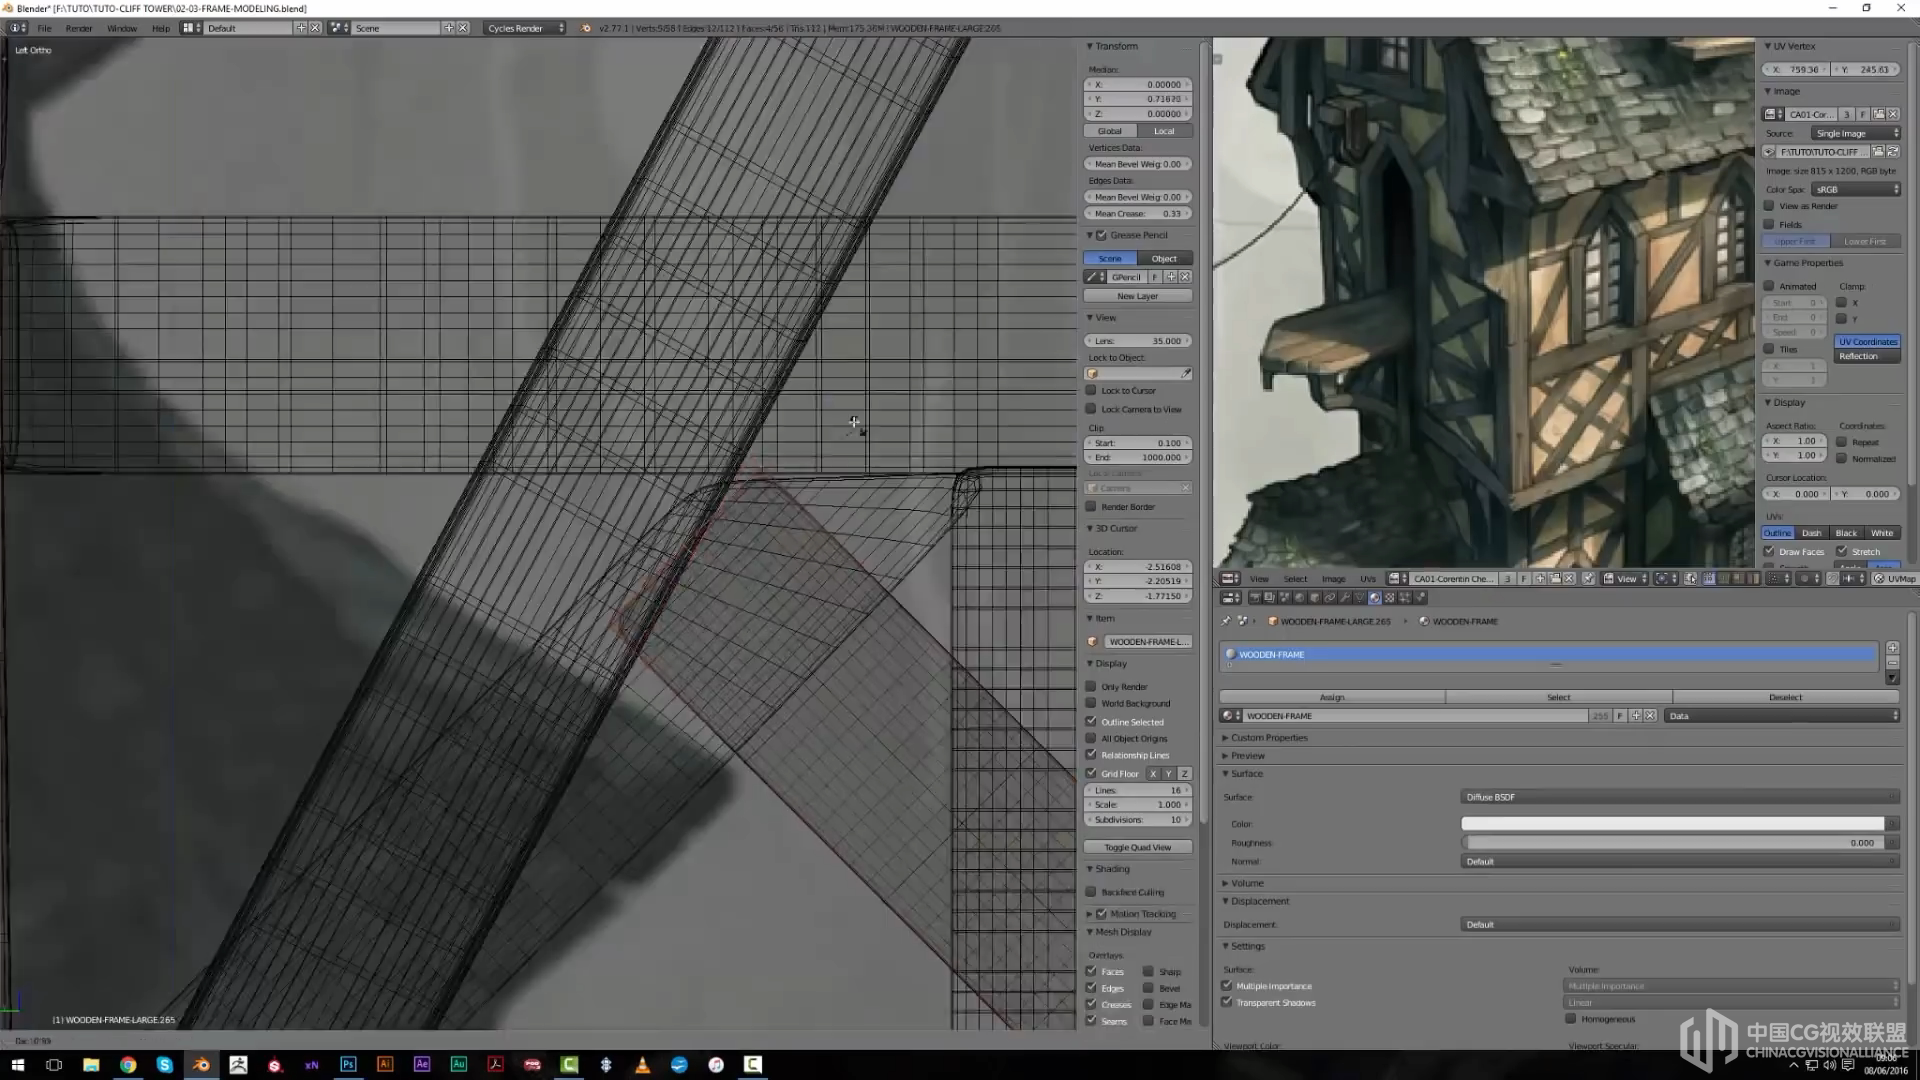
Task: Open the Window menu
Action: click(x=122, y=28)
